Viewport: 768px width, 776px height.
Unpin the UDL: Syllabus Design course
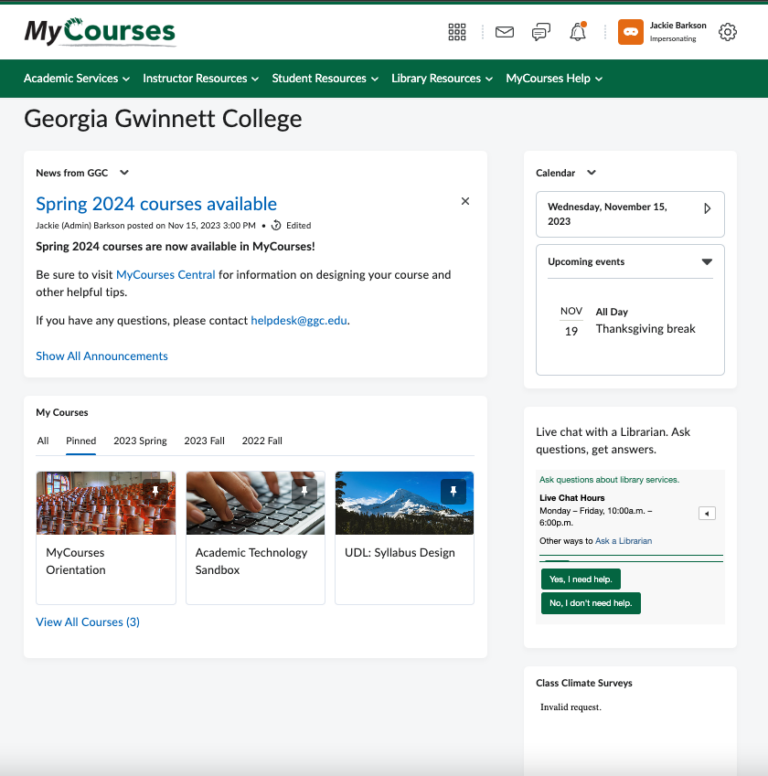[453, 491]
